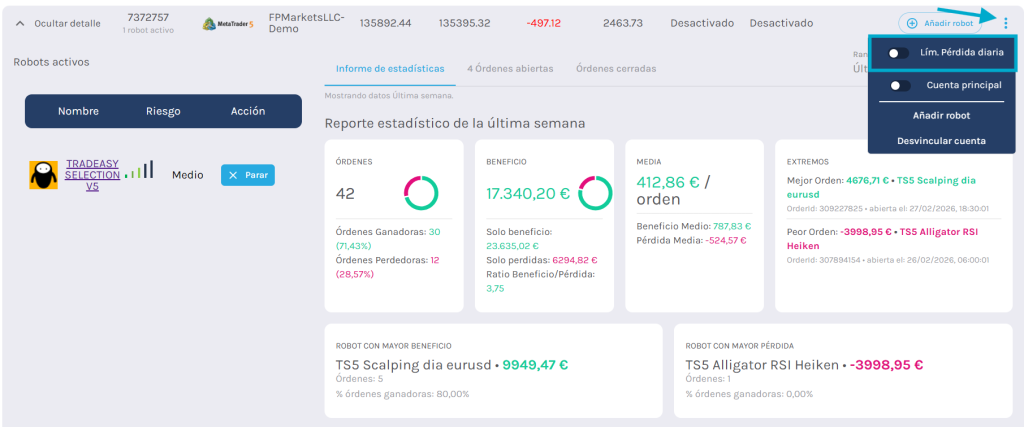
Task: Collapse account with Ocultar detalle chevron
Action: (19, 23)
